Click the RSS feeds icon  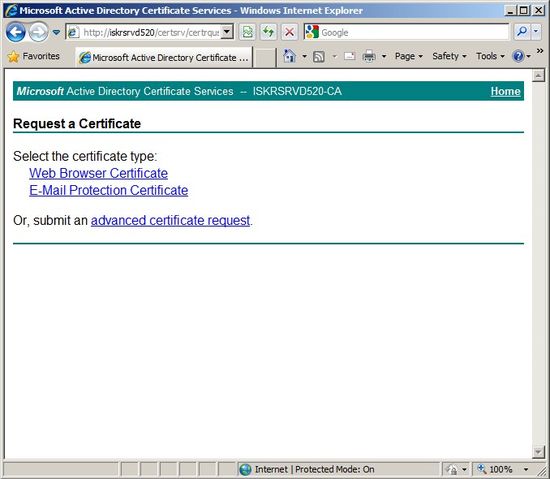coord(318,56)
